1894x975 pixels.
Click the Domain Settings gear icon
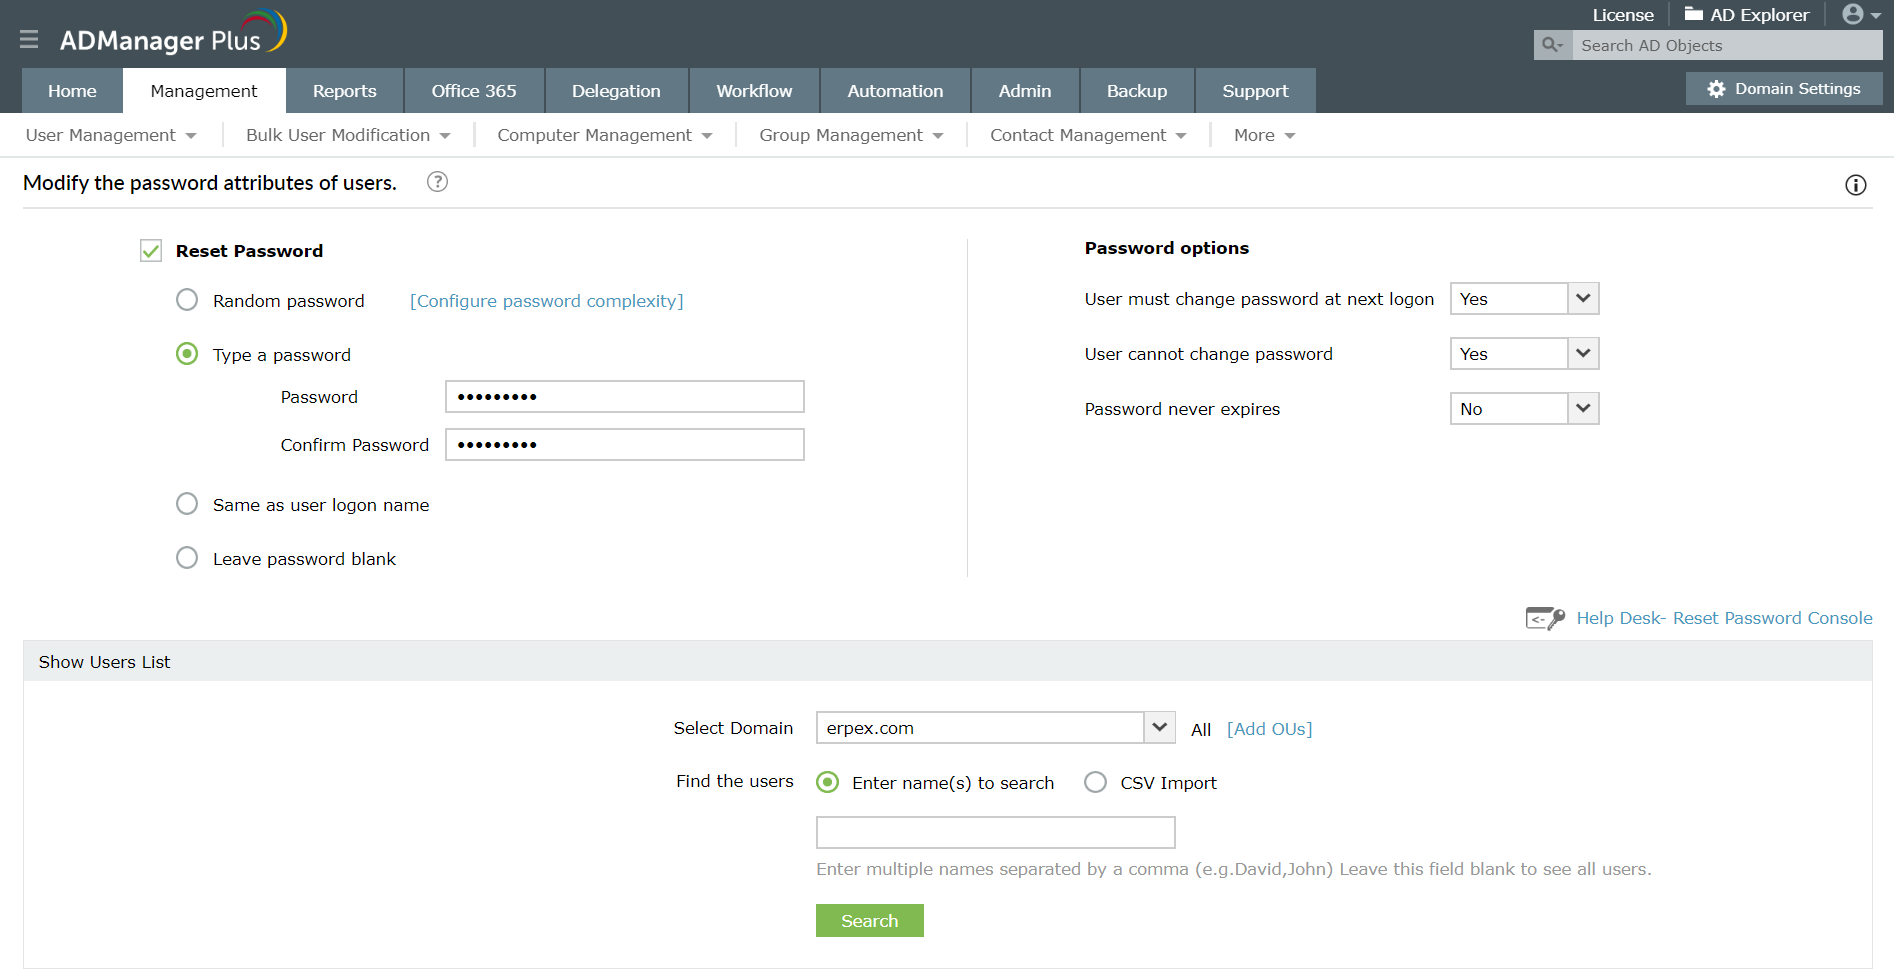(x=1716, y=89)
